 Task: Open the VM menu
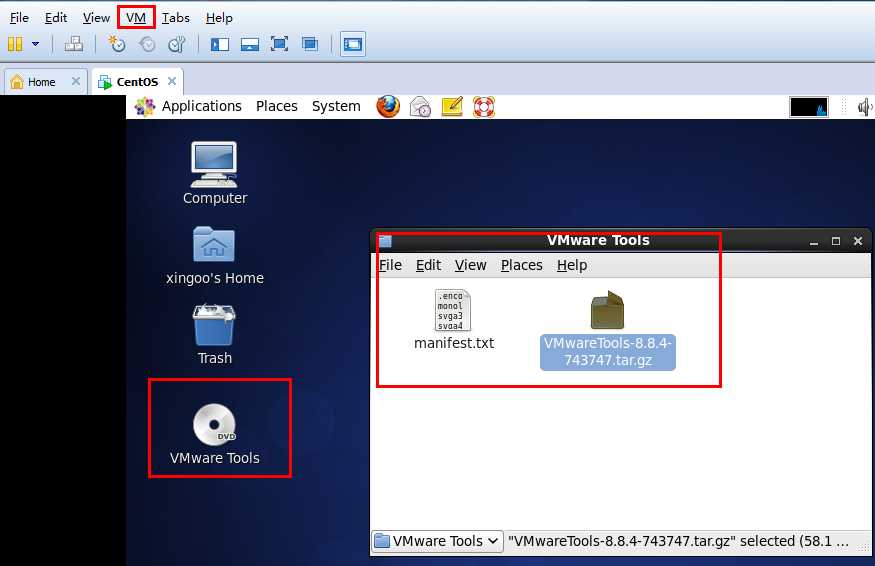click(x=136, y=18)
